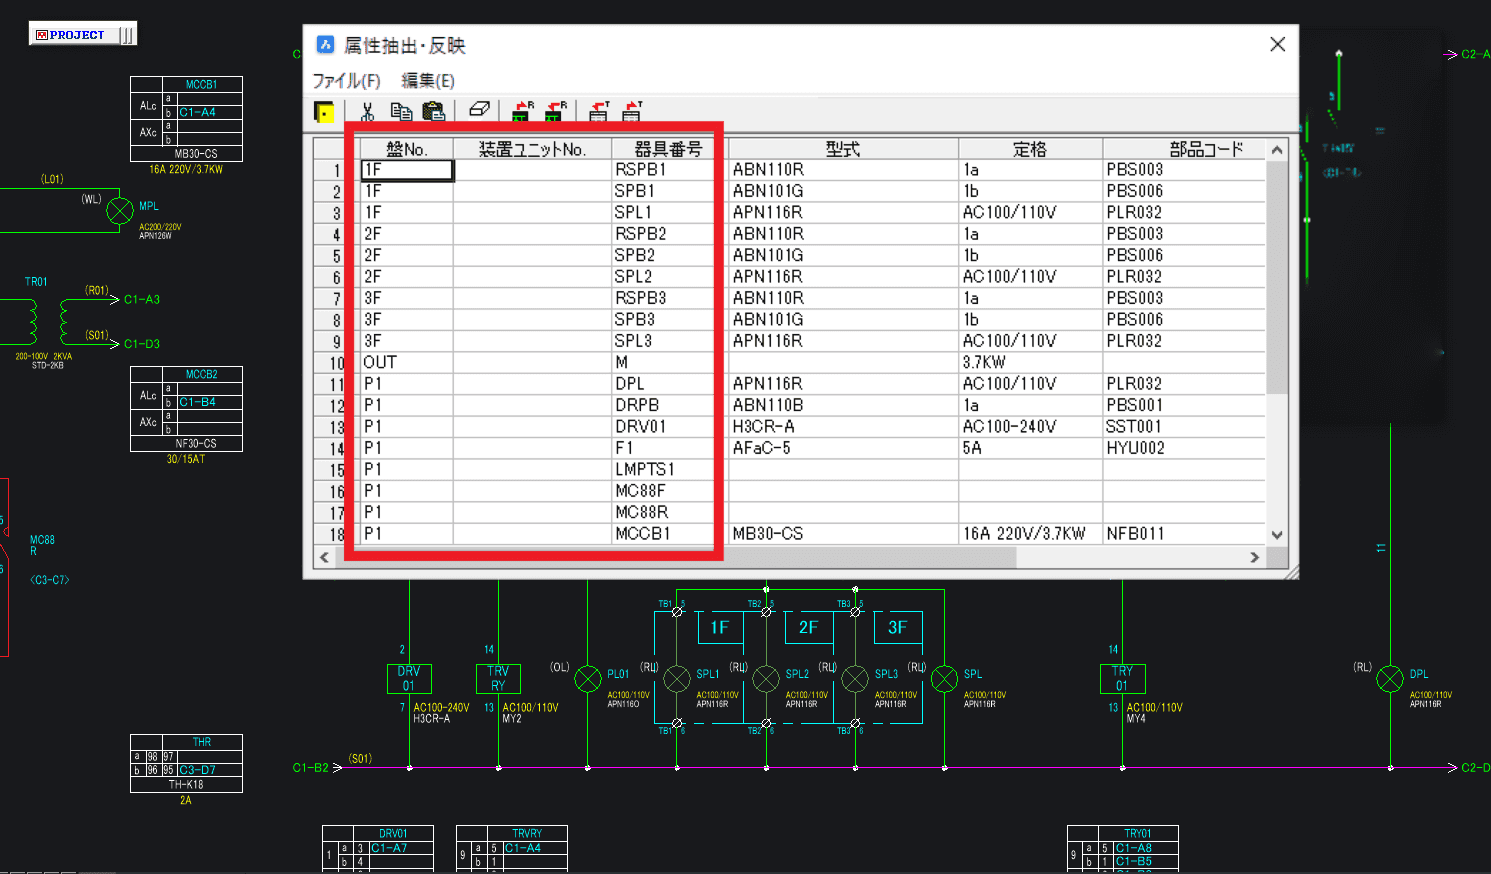This screenshot has width=1491, height=874.
Task: Open the 編集(E) menu
Action: point(428,81)
